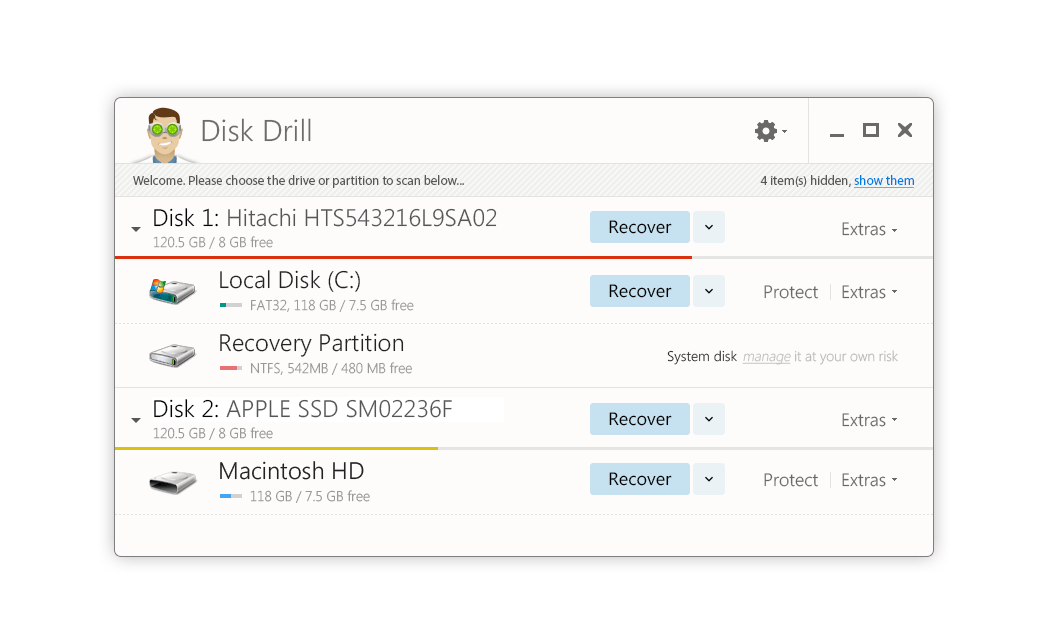Collapse Disk 2 APPLE SSD partition list

click(136, 420)
